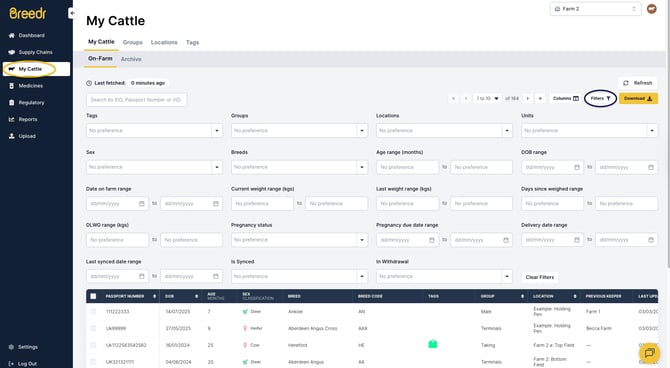Go to the next page of results
670x368 pixels.
[528, 98]
